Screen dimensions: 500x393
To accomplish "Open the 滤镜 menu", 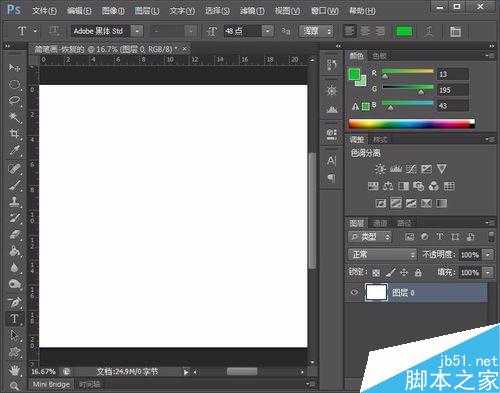I will [252, 11].
